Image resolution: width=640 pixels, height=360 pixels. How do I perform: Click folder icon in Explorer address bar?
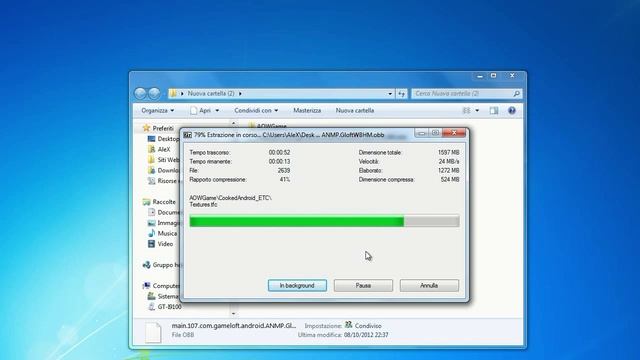(x=173, y=93)
